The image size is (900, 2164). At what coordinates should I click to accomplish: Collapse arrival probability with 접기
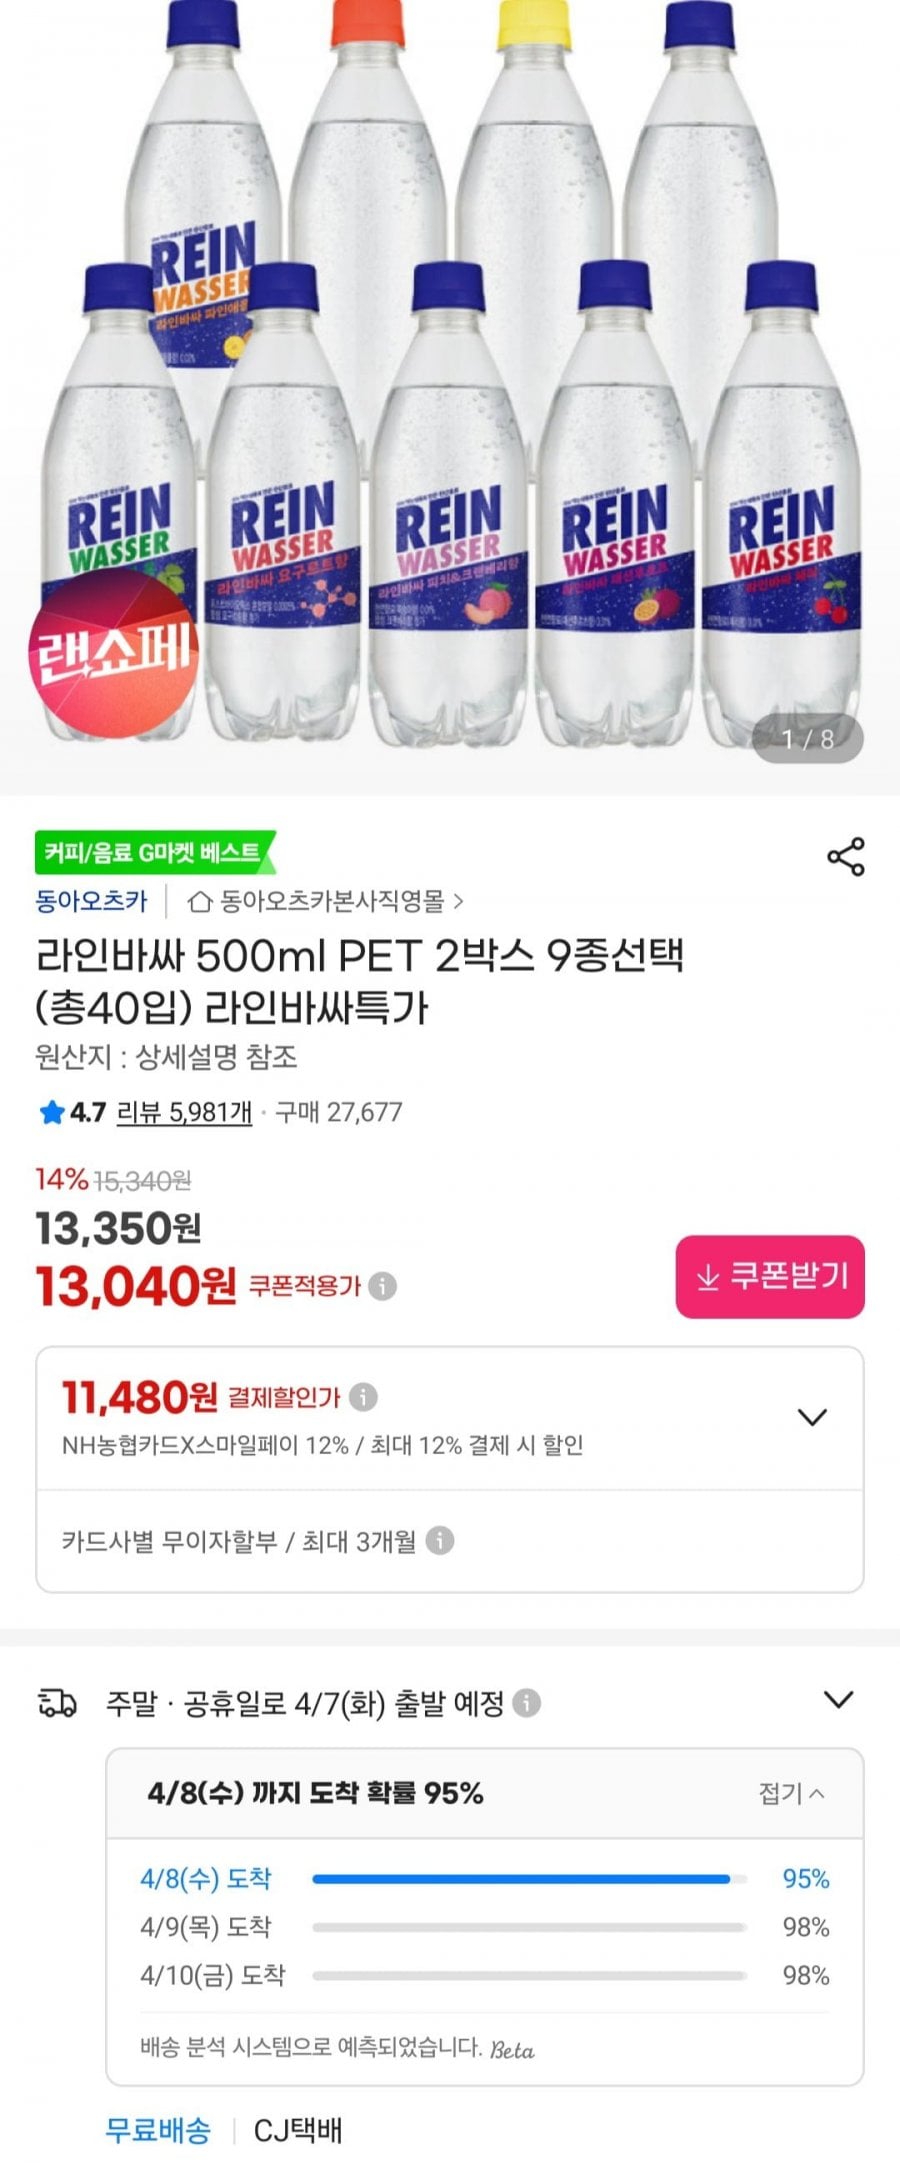point(791,1793)
